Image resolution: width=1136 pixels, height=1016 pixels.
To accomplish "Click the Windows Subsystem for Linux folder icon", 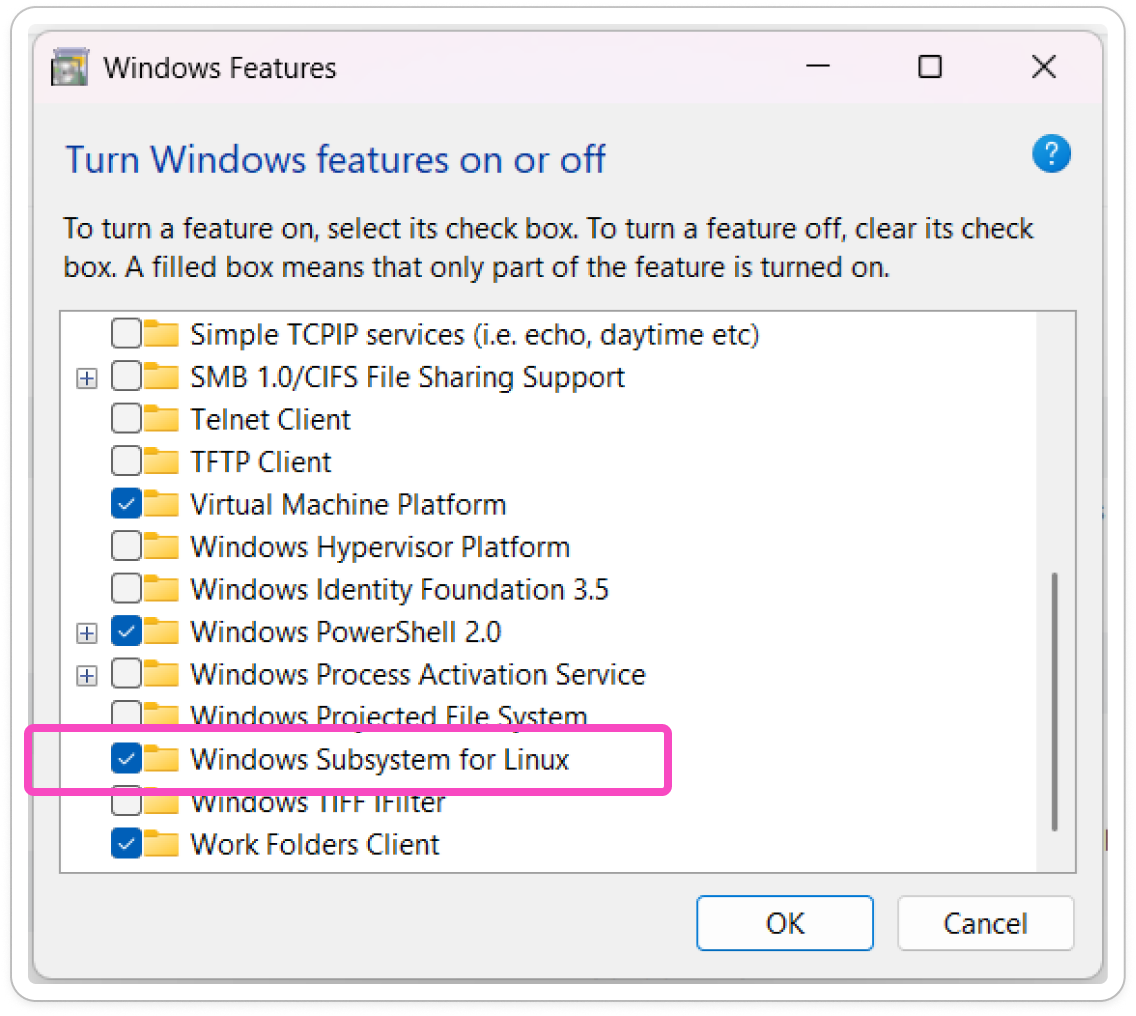I will click(x=160, y=759).
